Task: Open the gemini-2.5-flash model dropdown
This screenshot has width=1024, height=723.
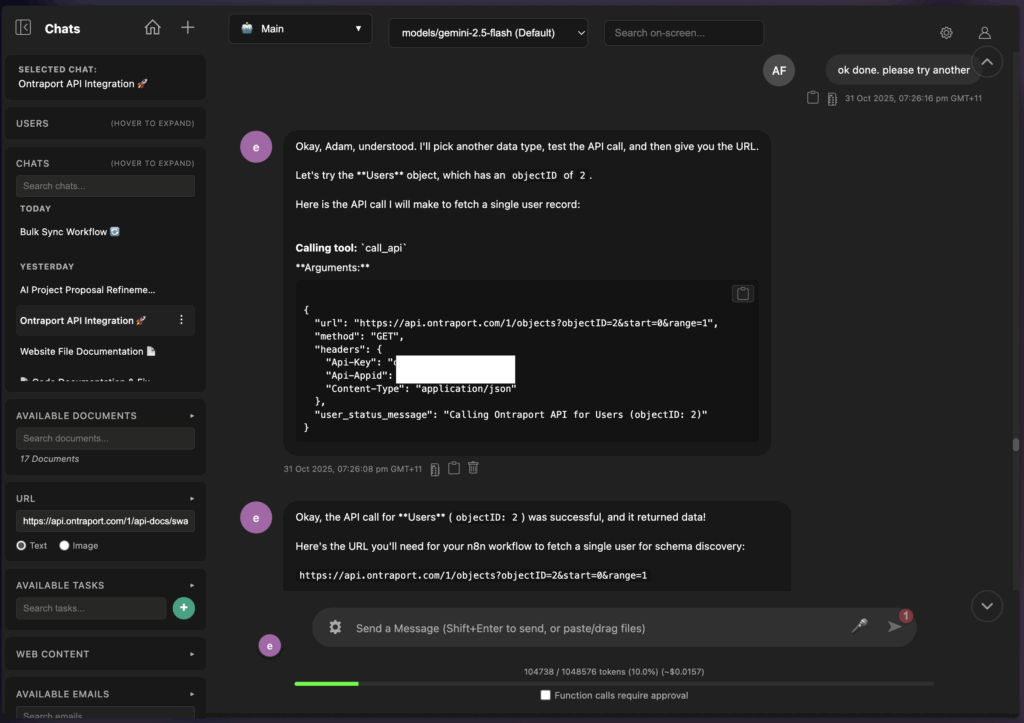Action: click(x=488, y=33)
